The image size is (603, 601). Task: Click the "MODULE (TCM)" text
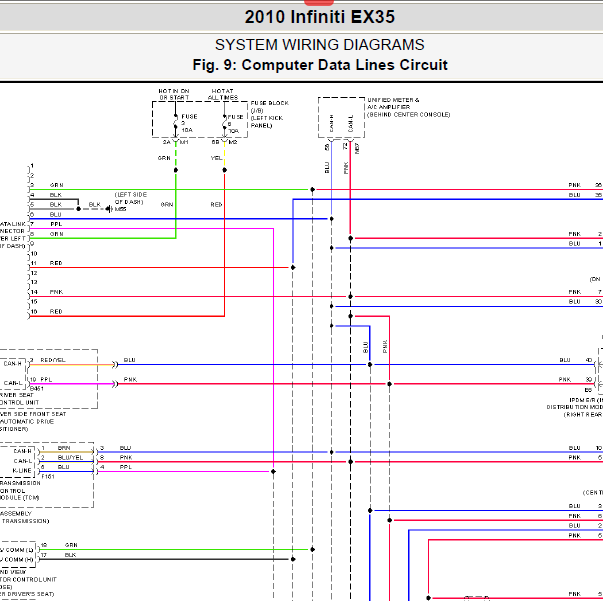click(19, 498)
